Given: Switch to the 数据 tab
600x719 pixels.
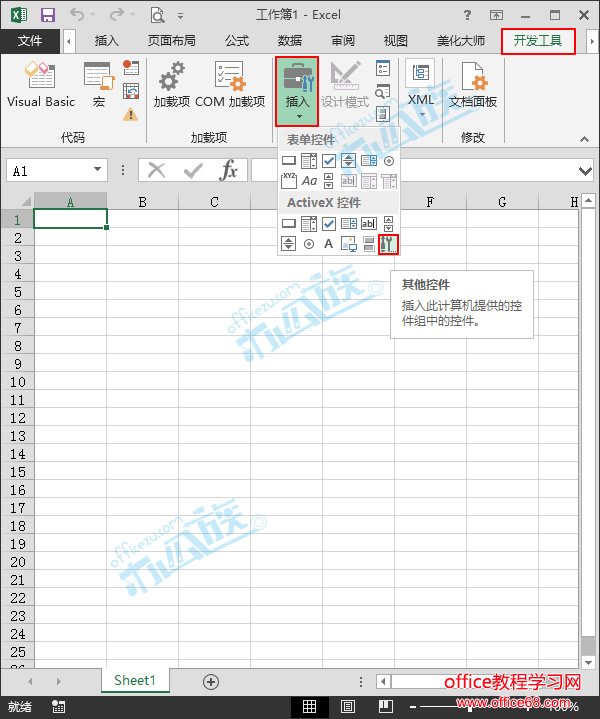Looking at the screenshot, I should [x=290, y=41].
